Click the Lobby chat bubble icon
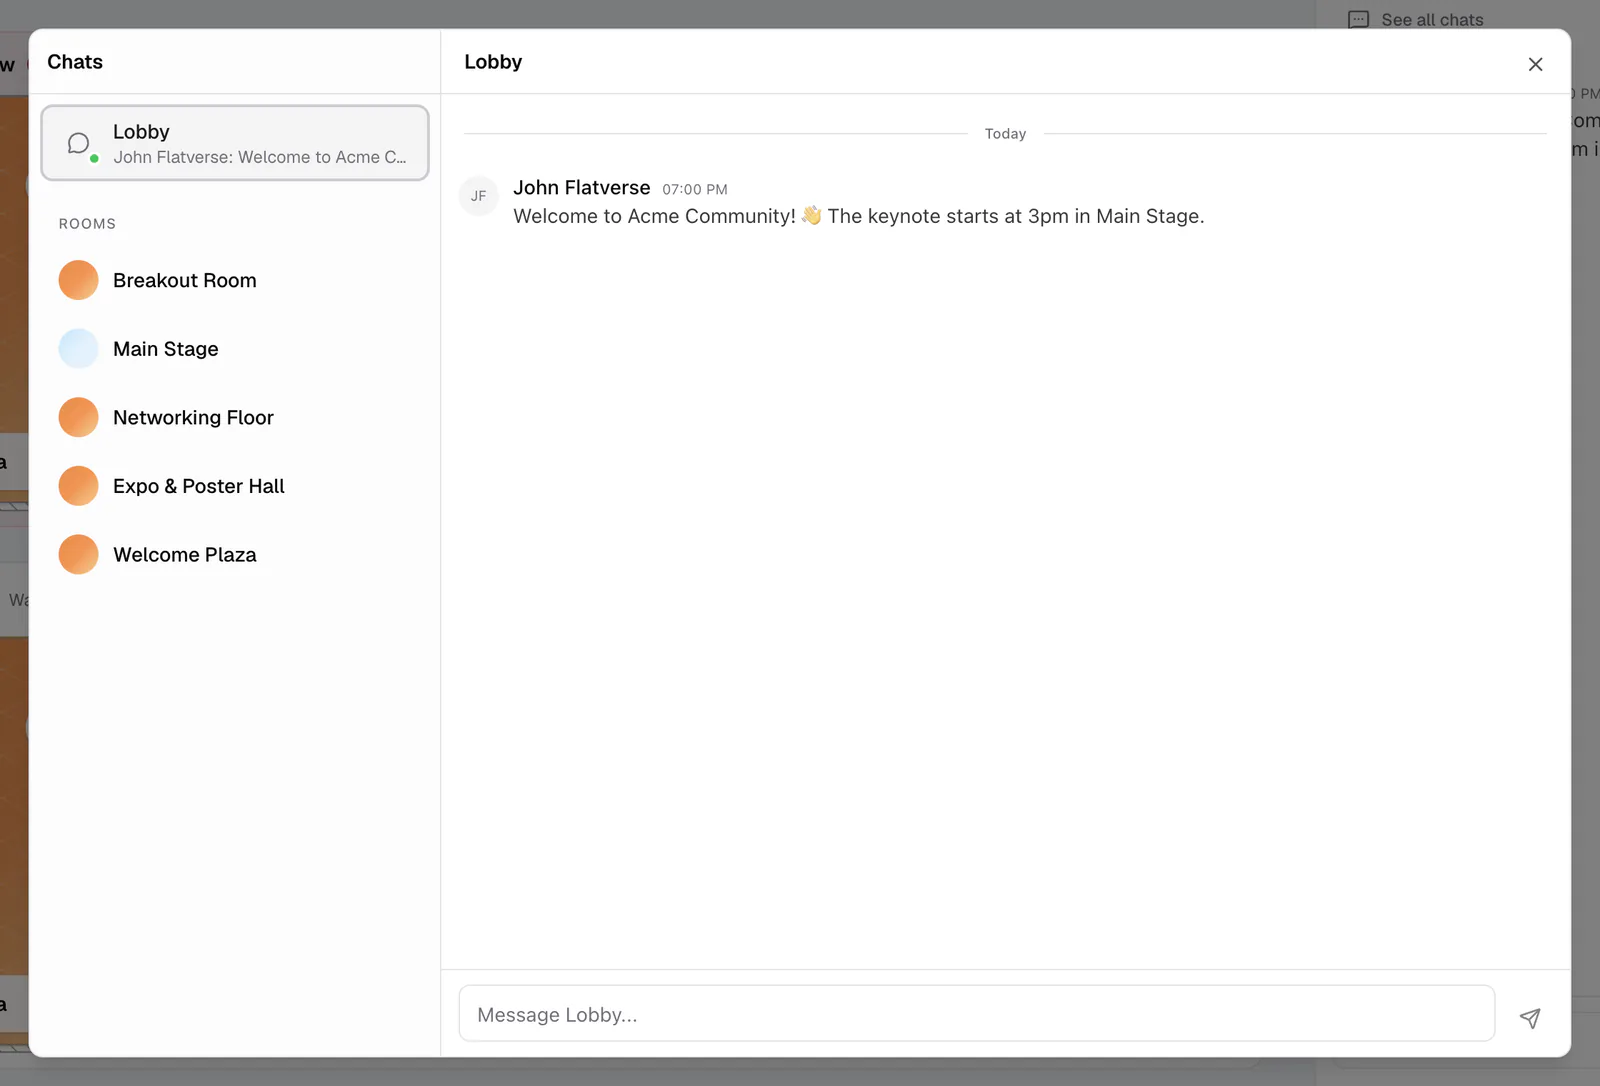1600x1086 pixels. tap(79, 143)
